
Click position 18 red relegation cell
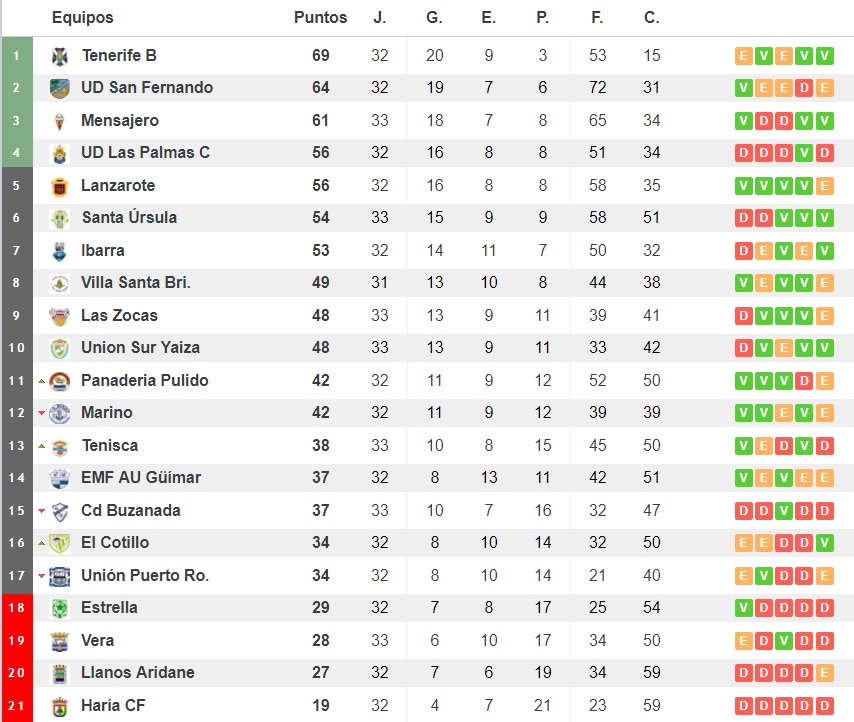tap(16, 608)
